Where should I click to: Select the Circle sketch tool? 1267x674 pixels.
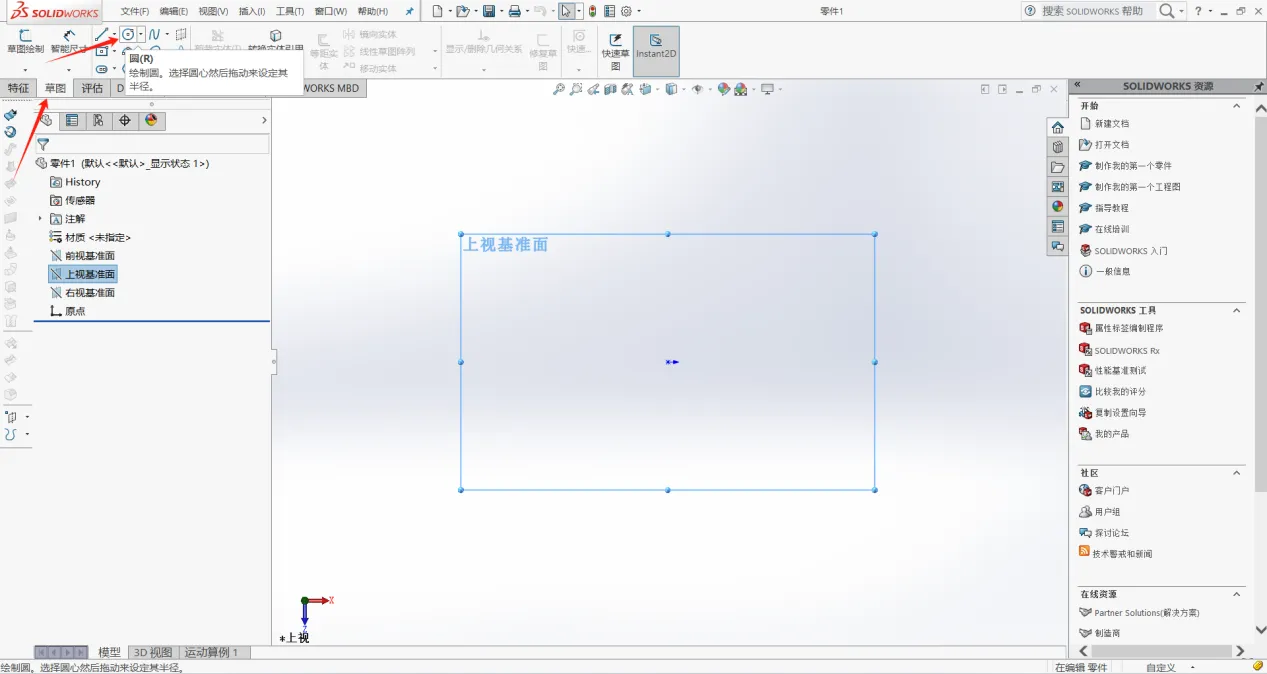pyautogui.click(x=128, y=35)
